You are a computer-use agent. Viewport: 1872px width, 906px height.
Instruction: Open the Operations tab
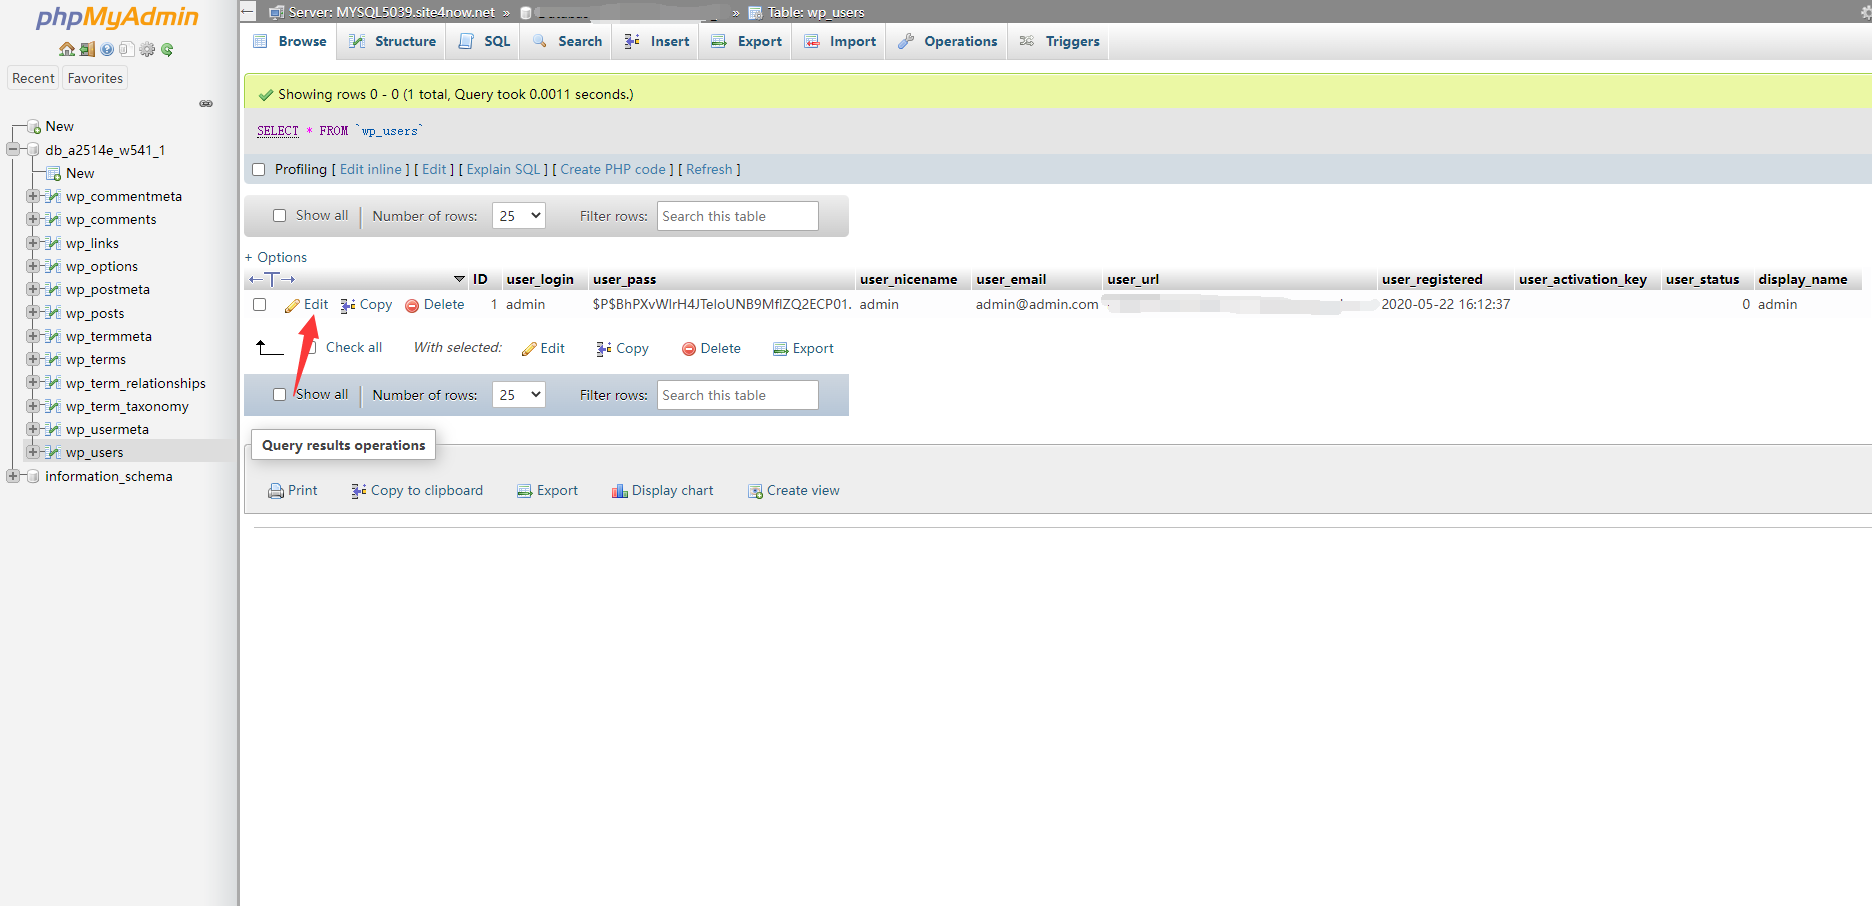(x=948, y=41)
